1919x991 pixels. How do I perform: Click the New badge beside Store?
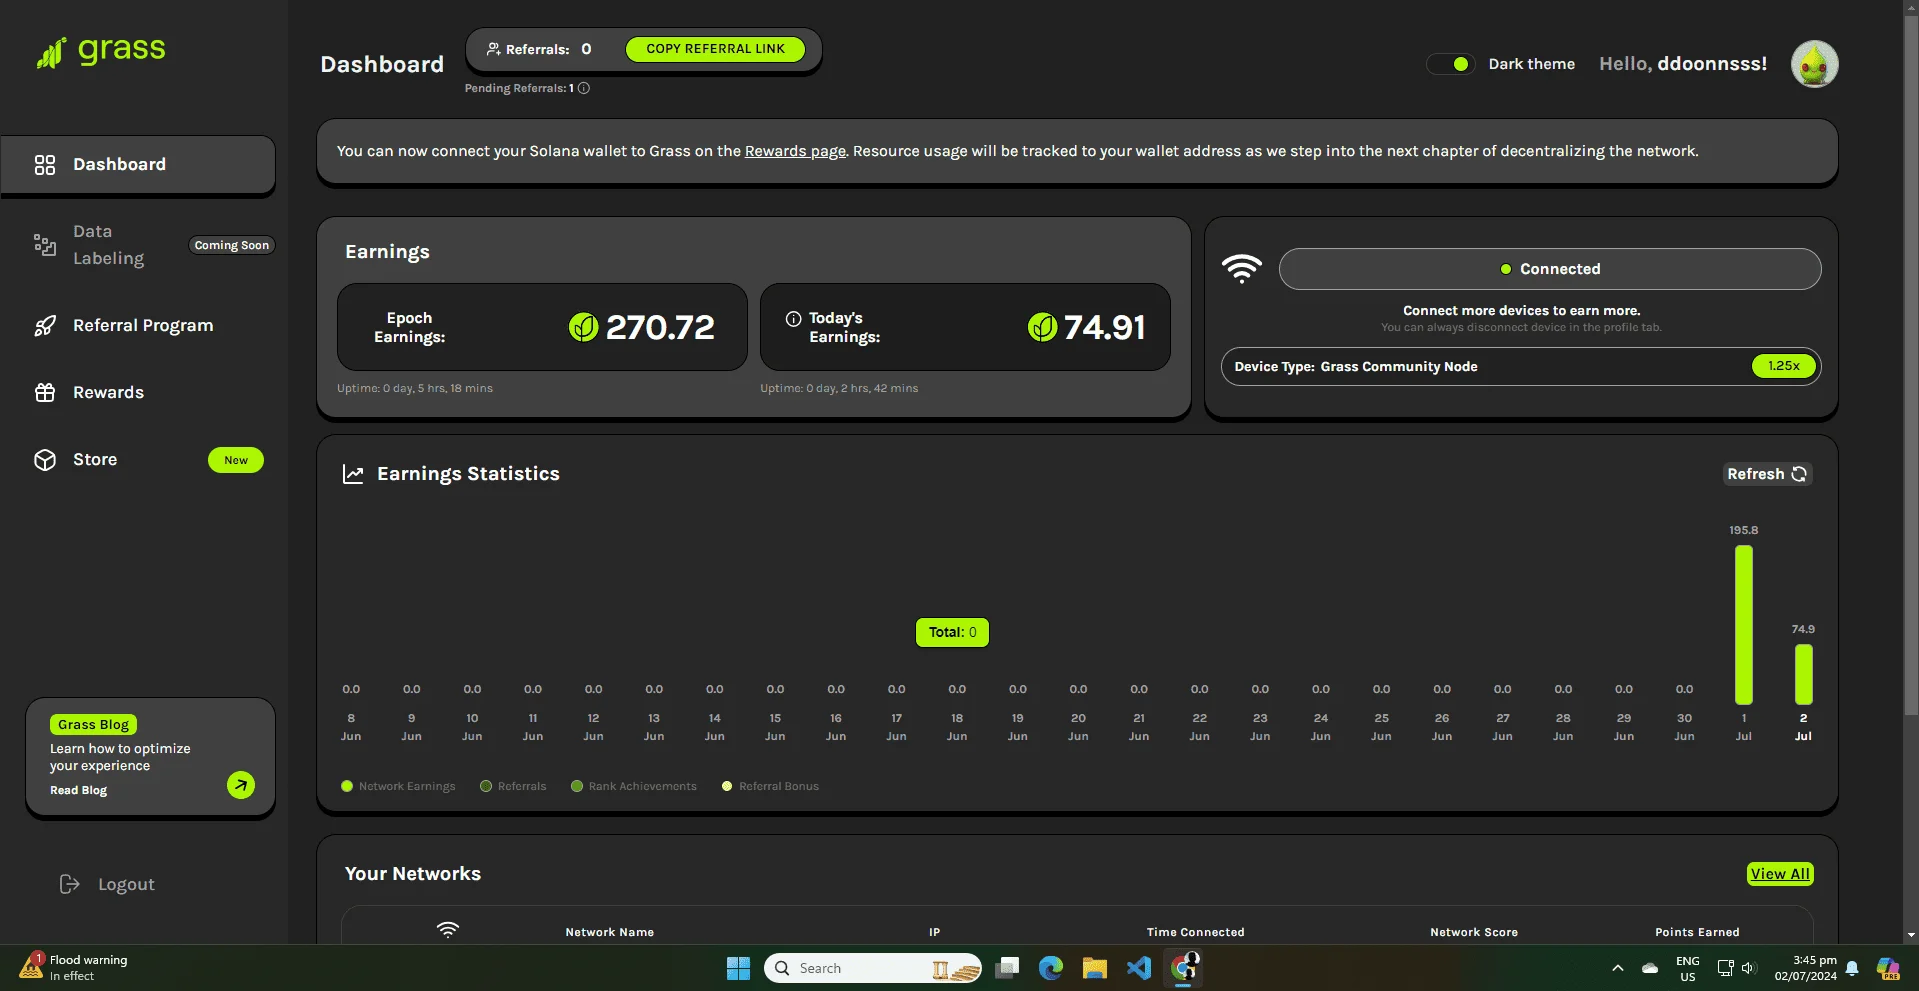pyautogui.click(x=236, y=460)
